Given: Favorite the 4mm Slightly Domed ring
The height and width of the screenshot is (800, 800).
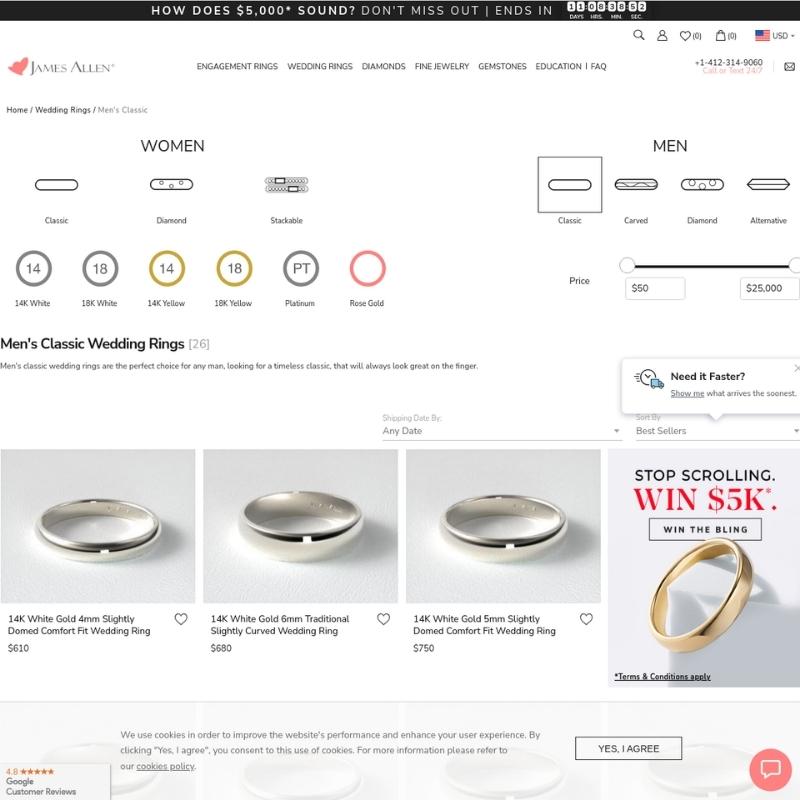Looking at the screenshot, I should pyautogui.click(x=181, y=619).
